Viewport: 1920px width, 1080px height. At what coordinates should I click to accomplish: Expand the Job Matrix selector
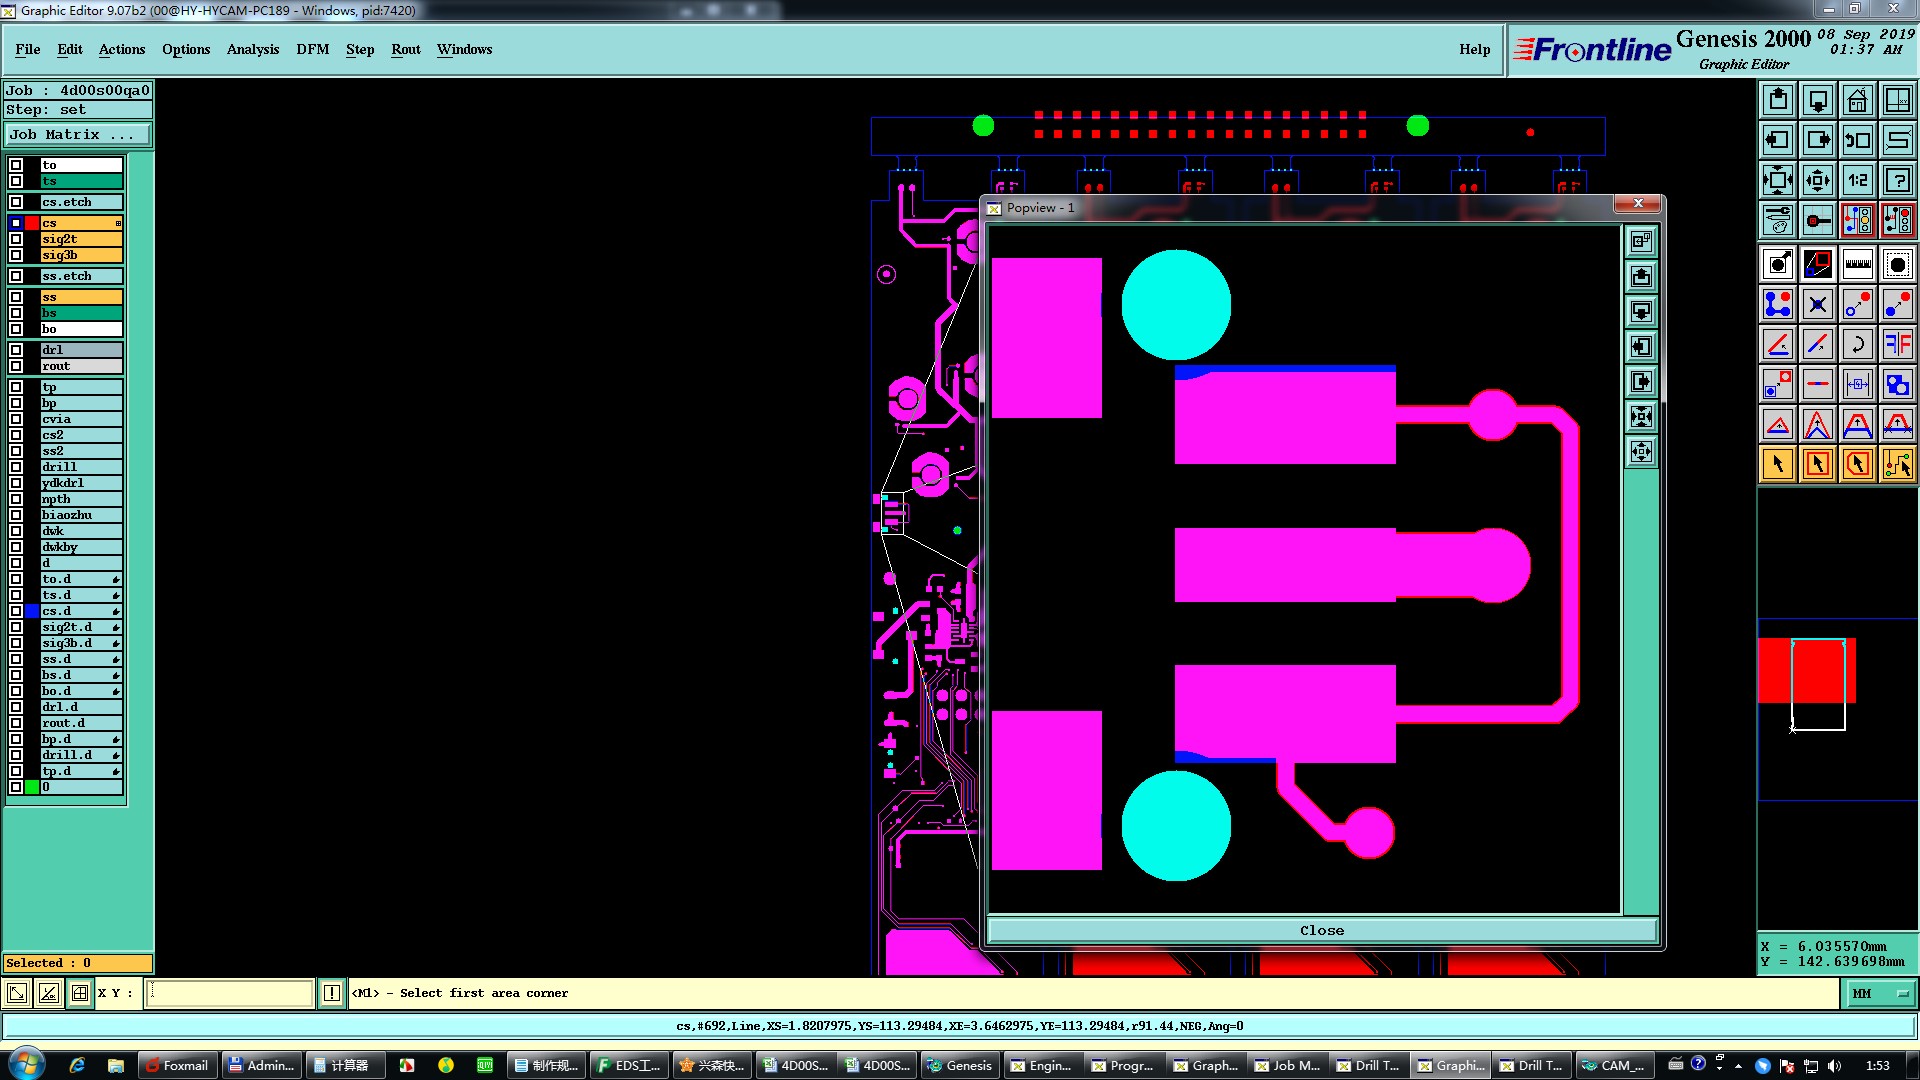click(78, 134)
